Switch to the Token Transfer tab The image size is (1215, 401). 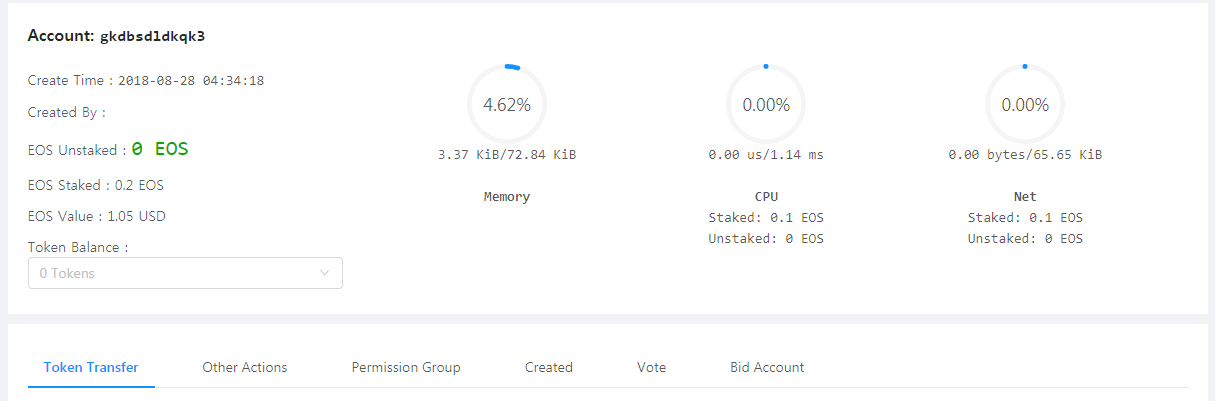[x=91, y=367]
